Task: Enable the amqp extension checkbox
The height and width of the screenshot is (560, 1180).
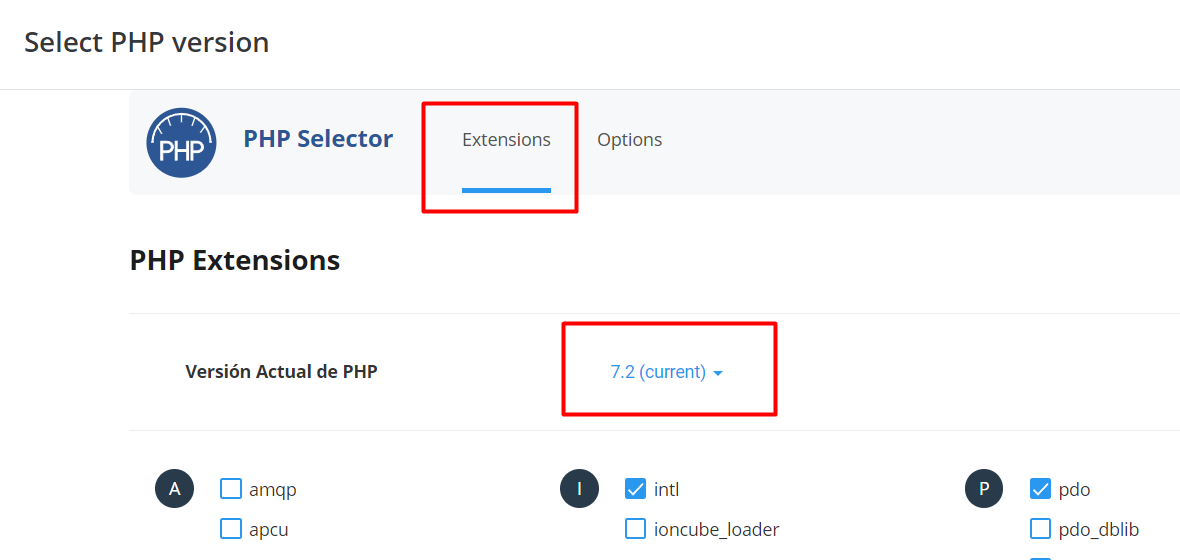Action: click(231, 489)
